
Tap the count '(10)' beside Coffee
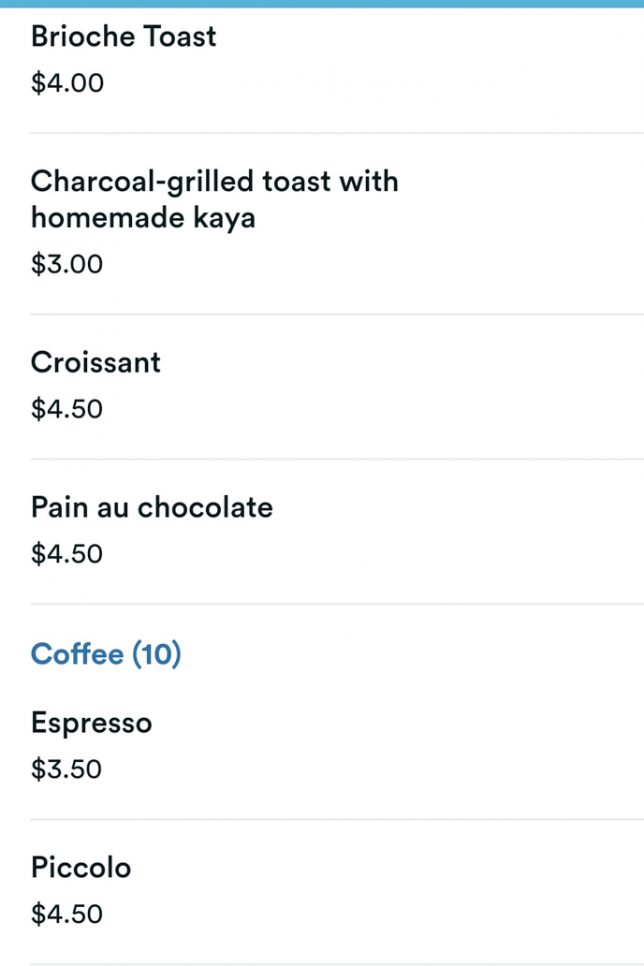pos(156,654)
